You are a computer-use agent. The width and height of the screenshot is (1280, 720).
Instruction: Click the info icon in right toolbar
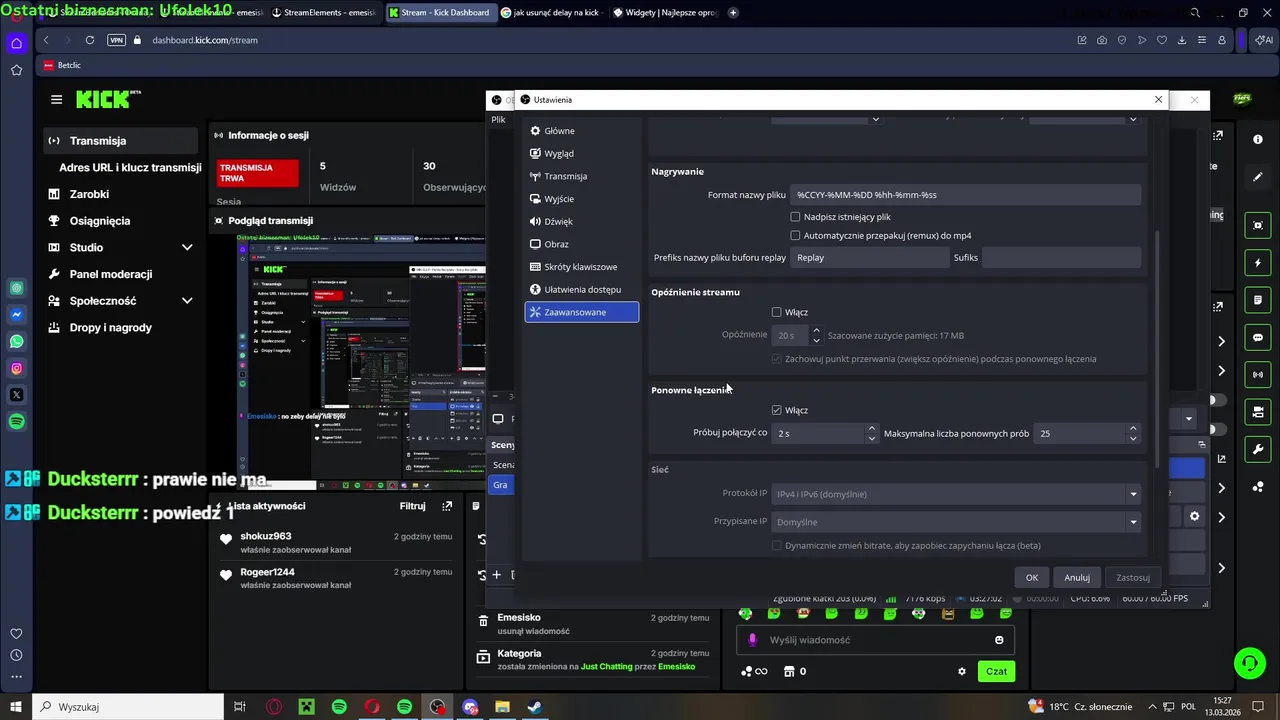coord(1258,139)
